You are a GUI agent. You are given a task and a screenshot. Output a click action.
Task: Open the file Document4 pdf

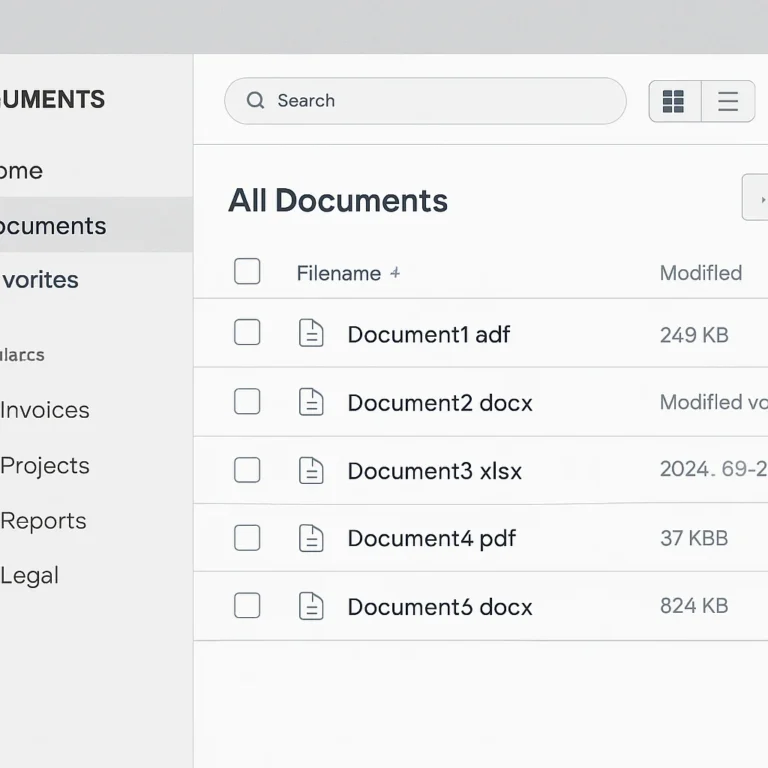[432, 538]
